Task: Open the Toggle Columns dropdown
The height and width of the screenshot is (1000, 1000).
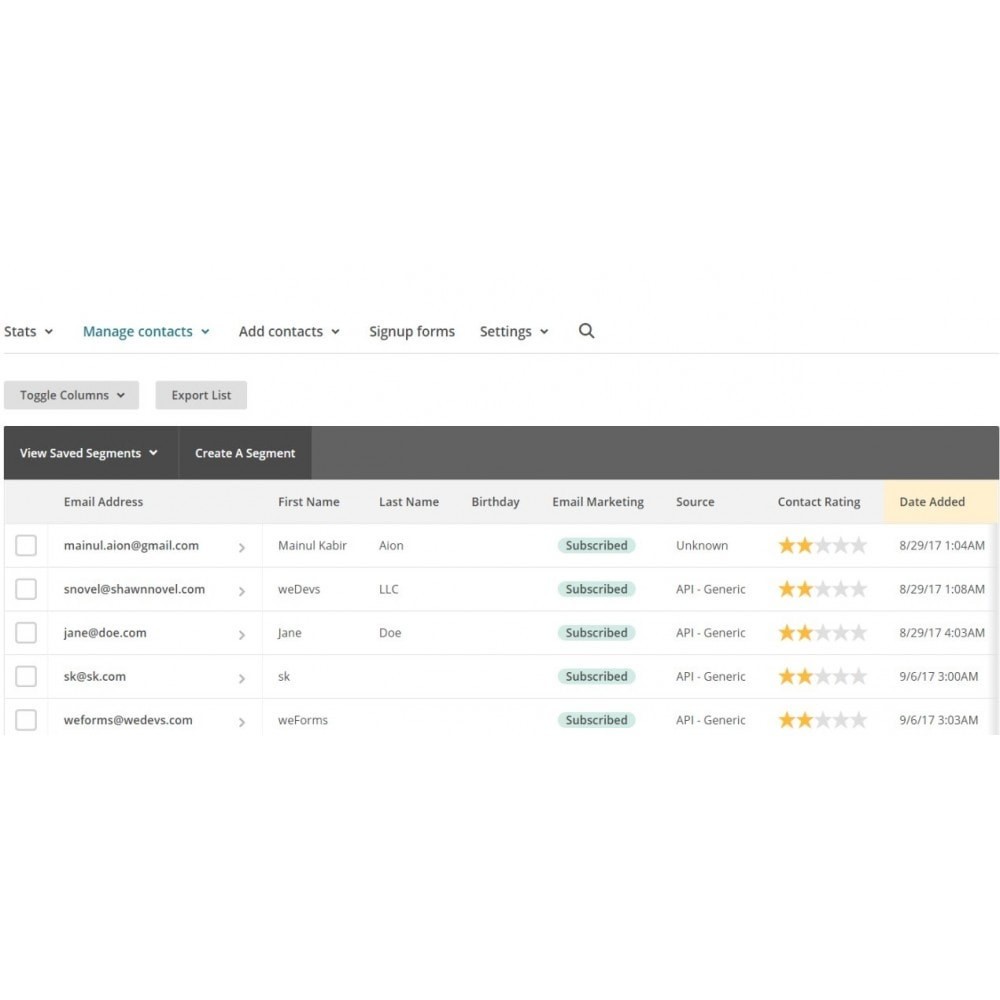Action: point(71,395)
